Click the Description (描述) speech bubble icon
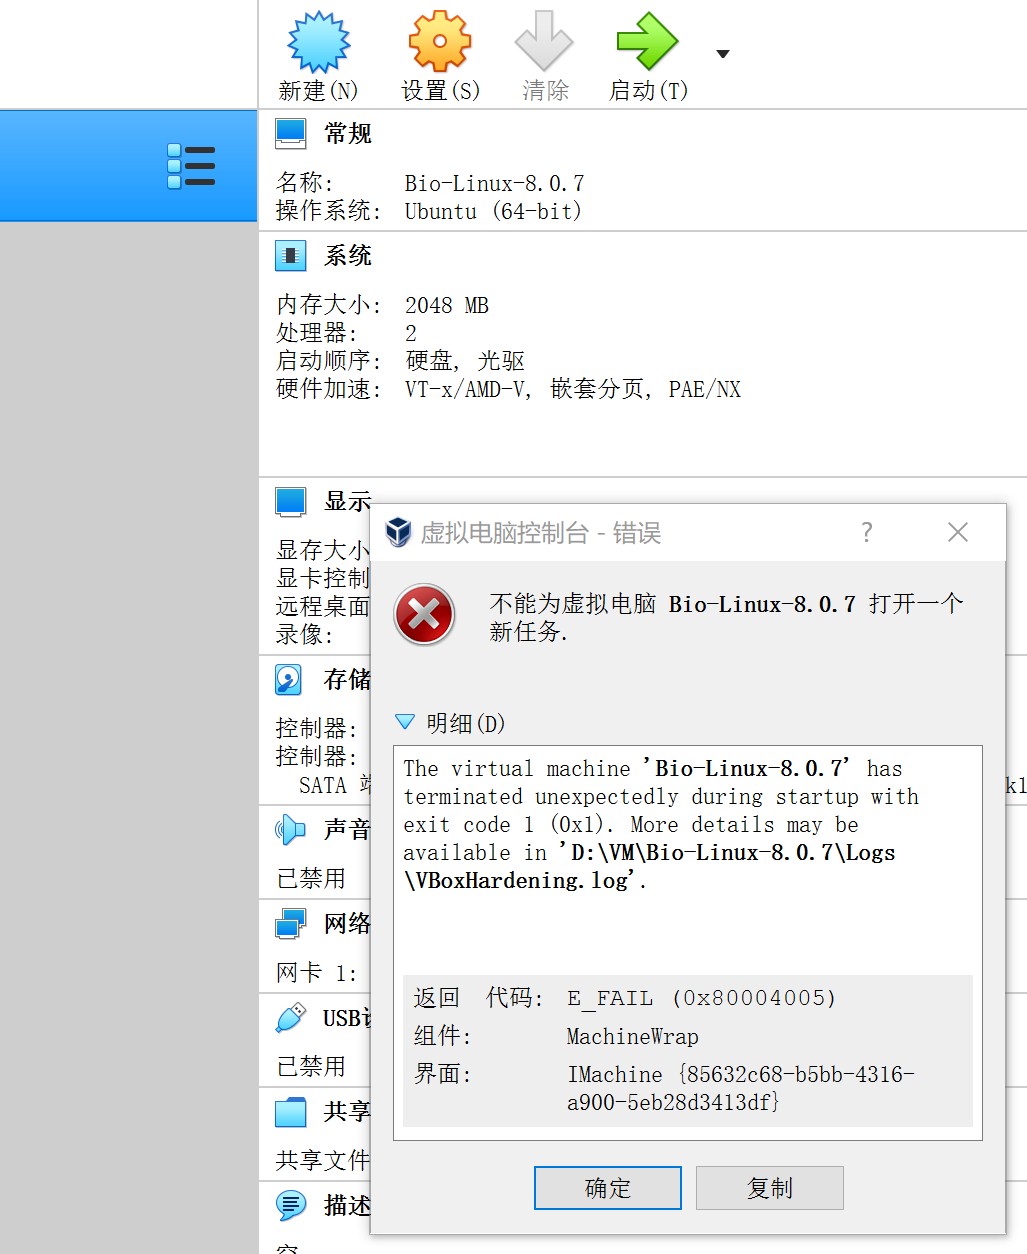Viewport: 1027px width, 1254px height. click(291, 1205)
